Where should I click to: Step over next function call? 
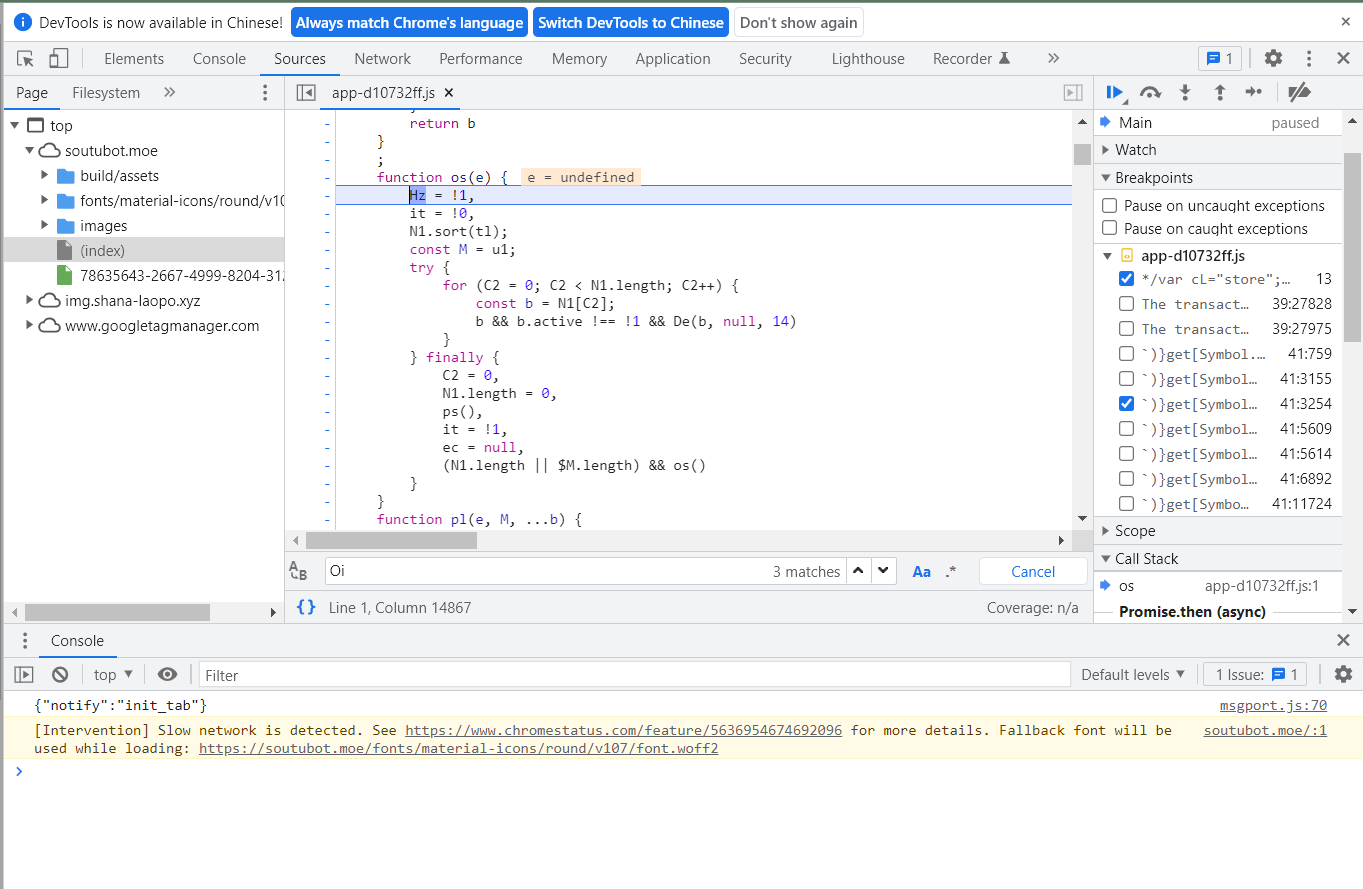pyautogui.click(x=1151, y=93)
